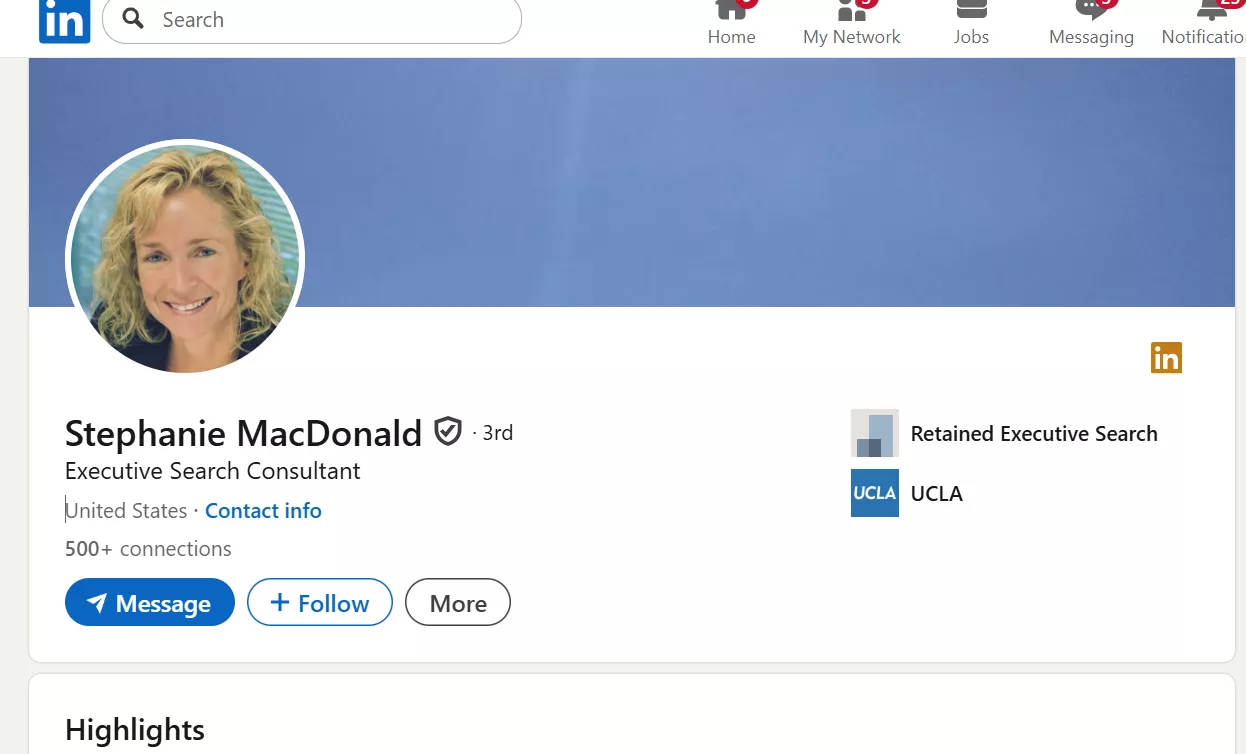The height and width of the screenshot is (754, 1246).
Task: Click the blue profile banner image
Action: (760, 180)
